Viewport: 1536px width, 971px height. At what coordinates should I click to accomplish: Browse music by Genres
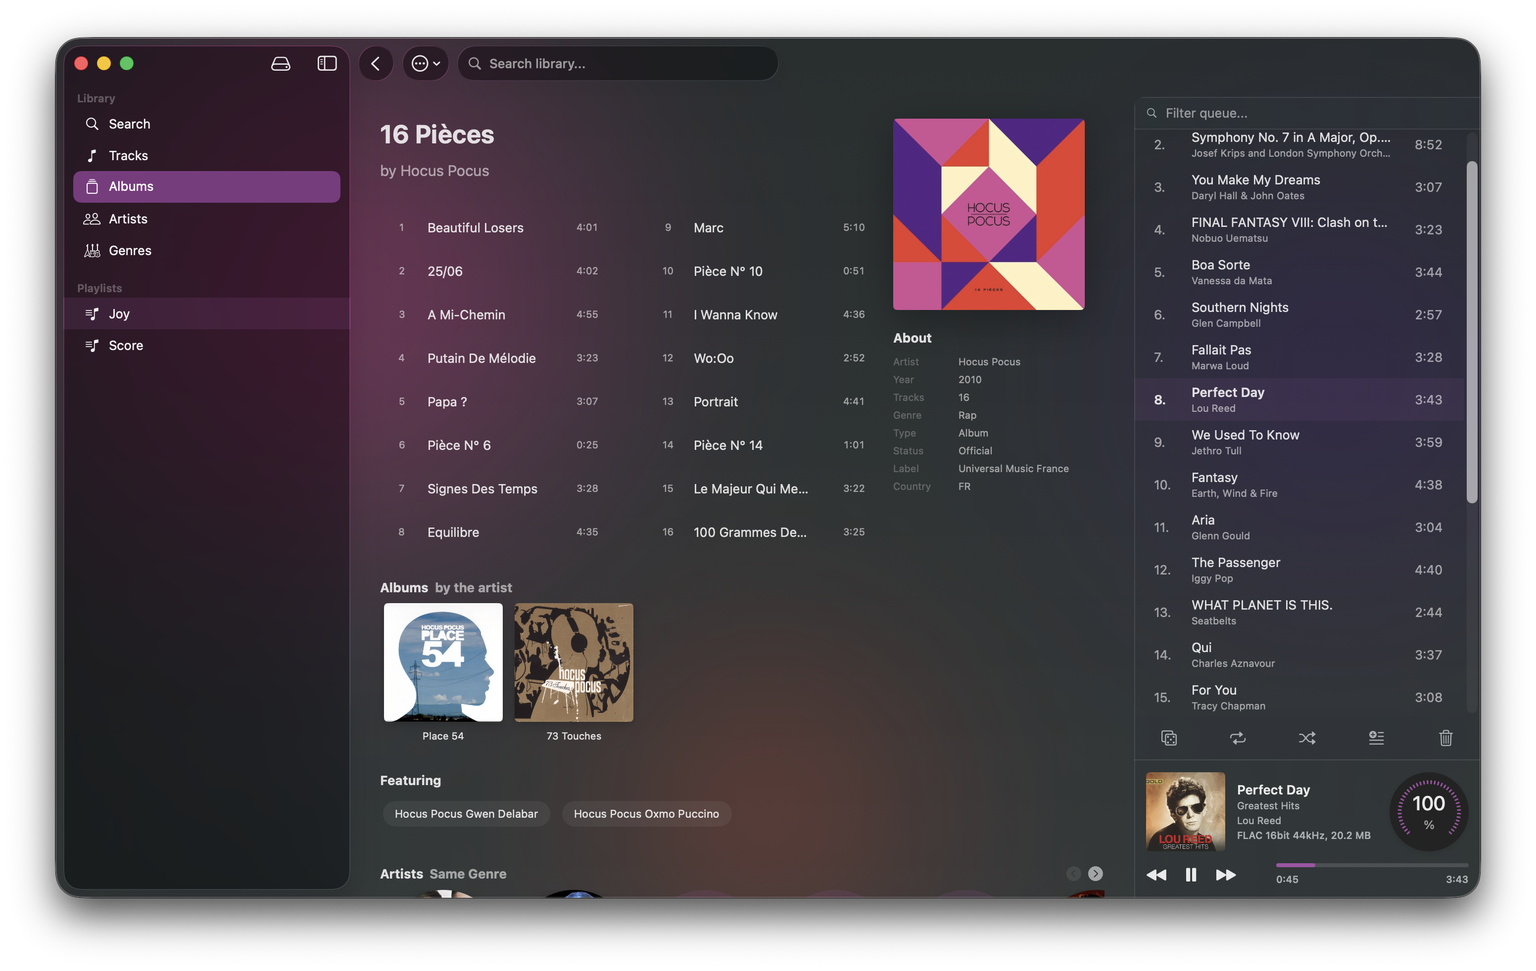pos(129,250)
